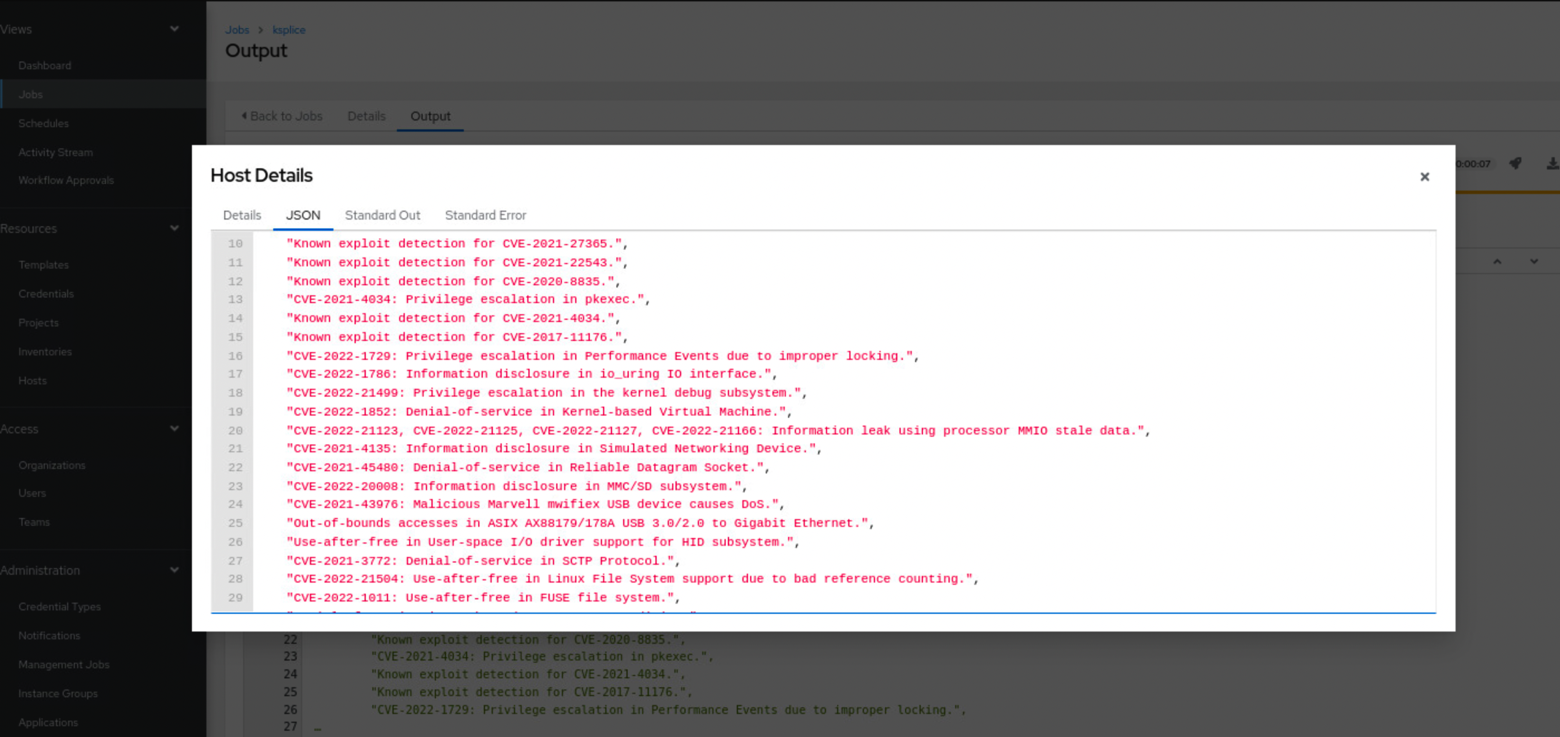
Task: Click JSON line 15 about CVE-2017-11176
Action: pos(457,338)
